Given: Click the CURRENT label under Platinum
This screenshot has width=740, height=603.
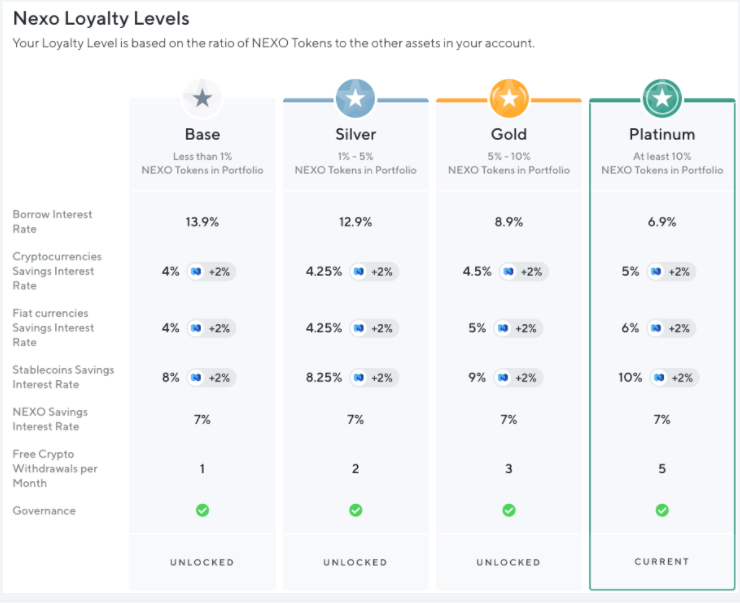Looking at the screenshot, I should point(662,561).
